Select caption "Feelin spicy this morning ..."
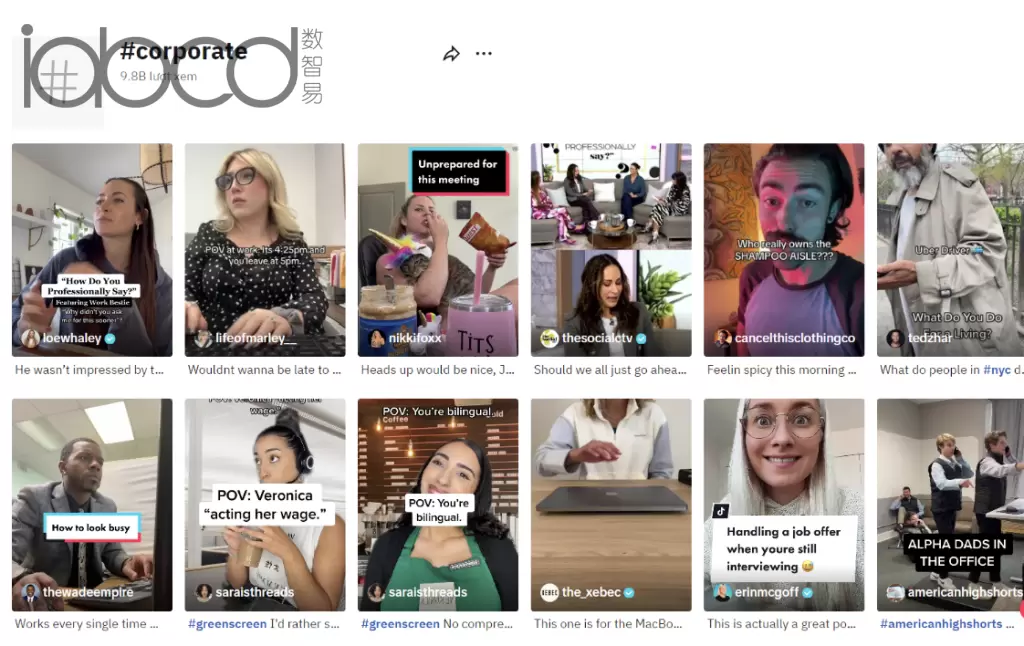Image resolution: width=1024 pixels, height=646 pixels. click(x=782, y=370)
